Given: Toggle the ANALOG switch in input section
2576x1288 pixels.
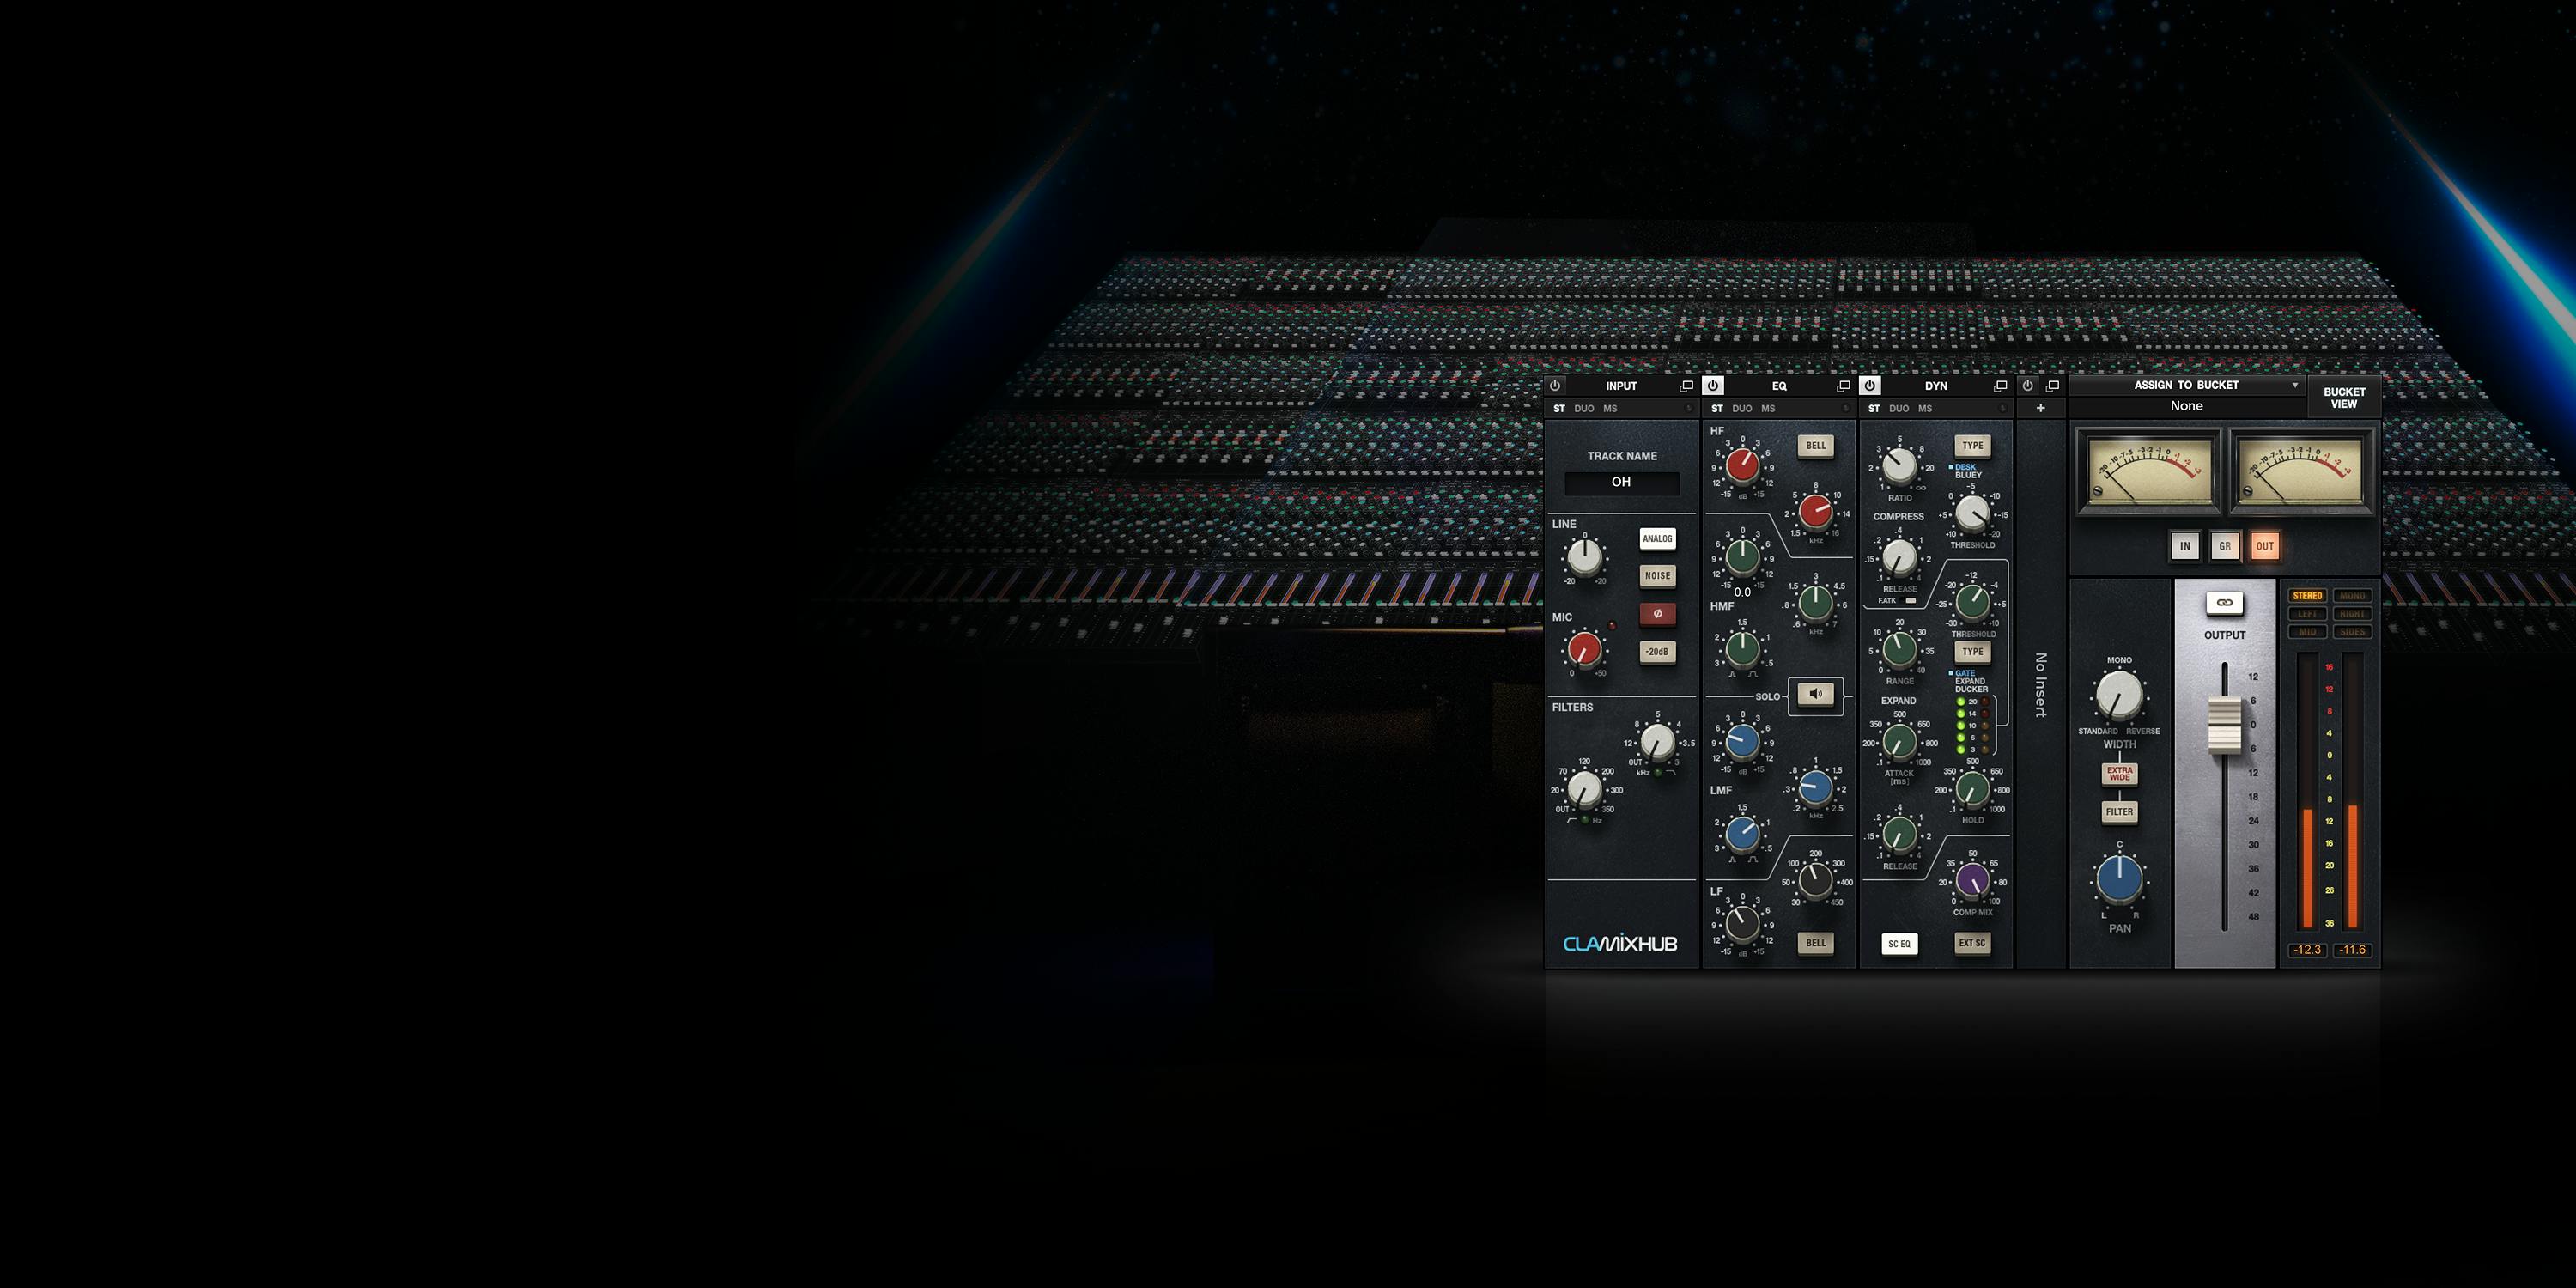Looking at the screenshot, I should 1657,538.
